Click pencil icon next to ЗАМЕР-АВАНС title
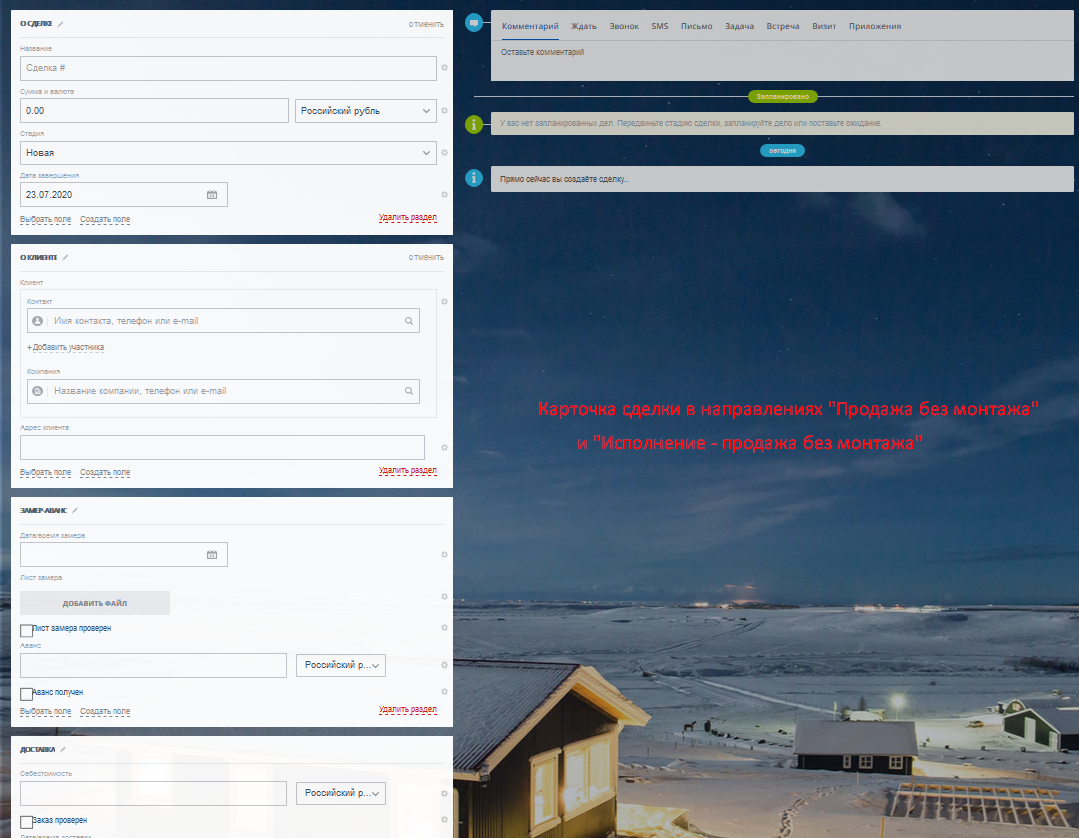Image resolution: width=1079 pixels, height=838 pixels. 75,511
